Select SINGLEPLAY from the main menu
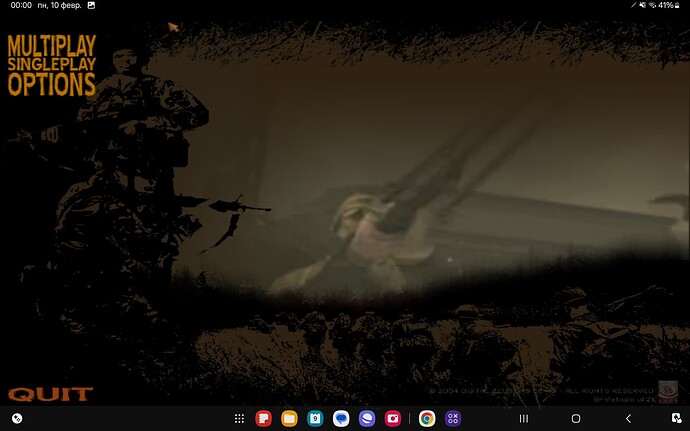Image resolution: width=690 pixels, height=431 pixels. pyautogui.click(x=50, y=66)
